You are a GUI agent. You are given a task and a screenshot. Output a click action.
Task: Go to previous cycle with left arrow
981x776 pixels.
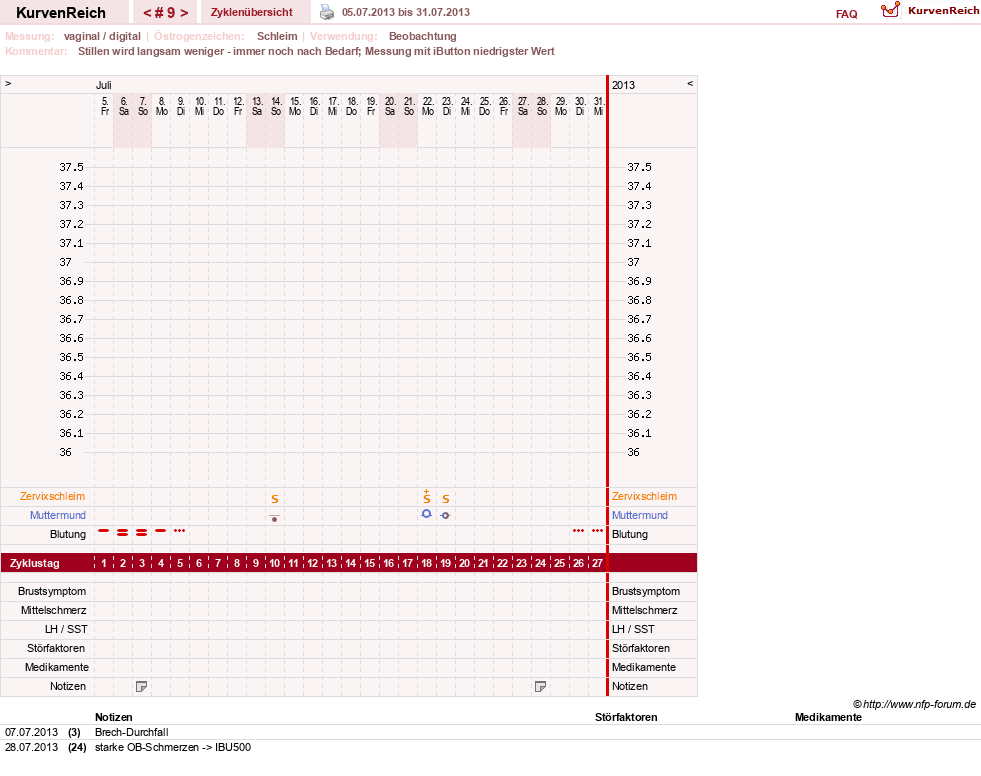tap(148, 13)
